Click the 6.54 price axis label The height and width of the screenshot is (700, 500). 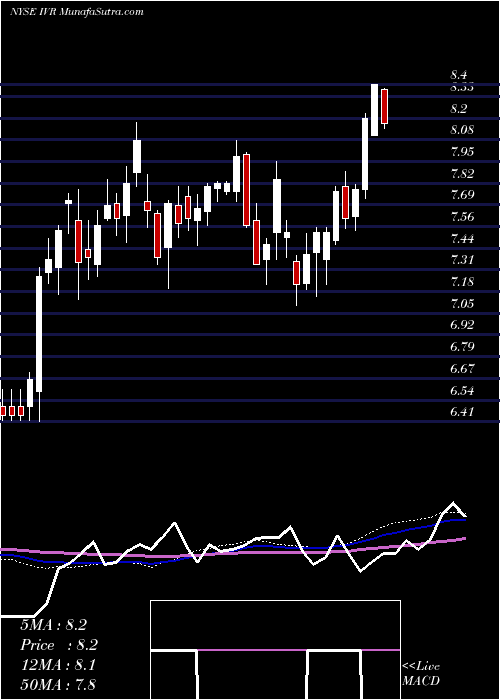pyautogui.click(x=462, y=390)
